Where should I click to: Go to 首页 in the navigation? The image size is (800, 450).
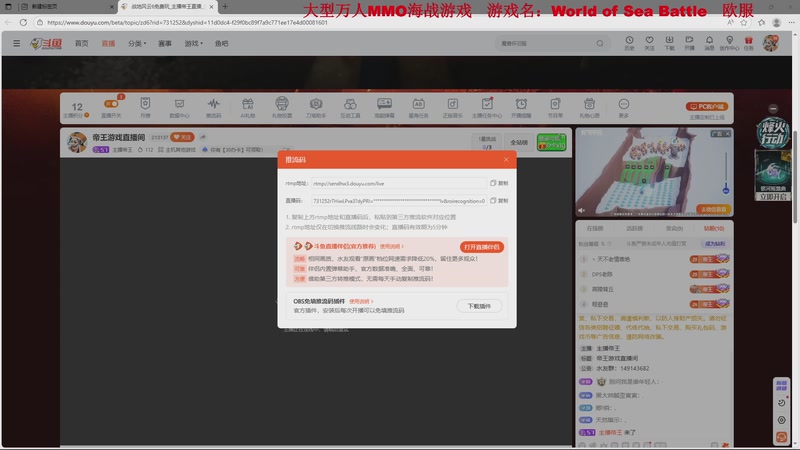(x=82, y=43)
